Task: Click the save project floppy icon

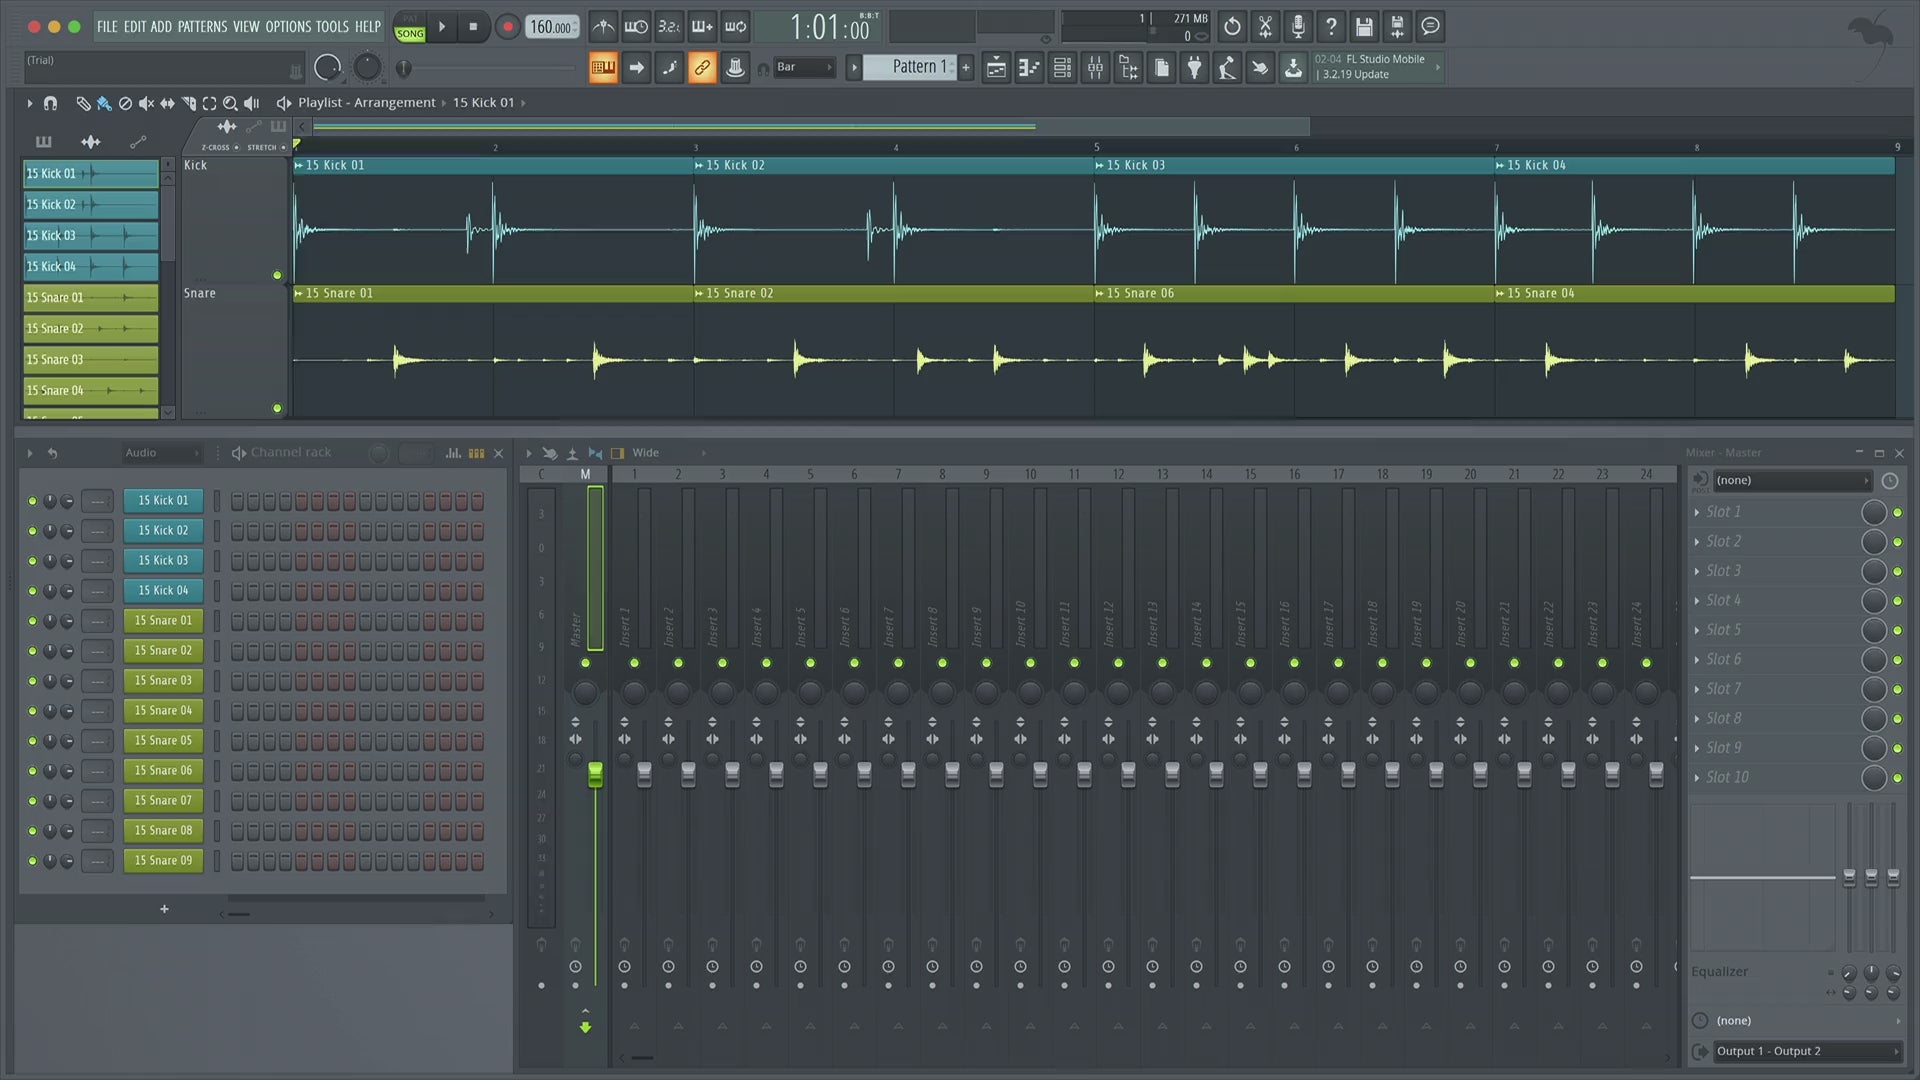Action: (x=1364, y=27)
